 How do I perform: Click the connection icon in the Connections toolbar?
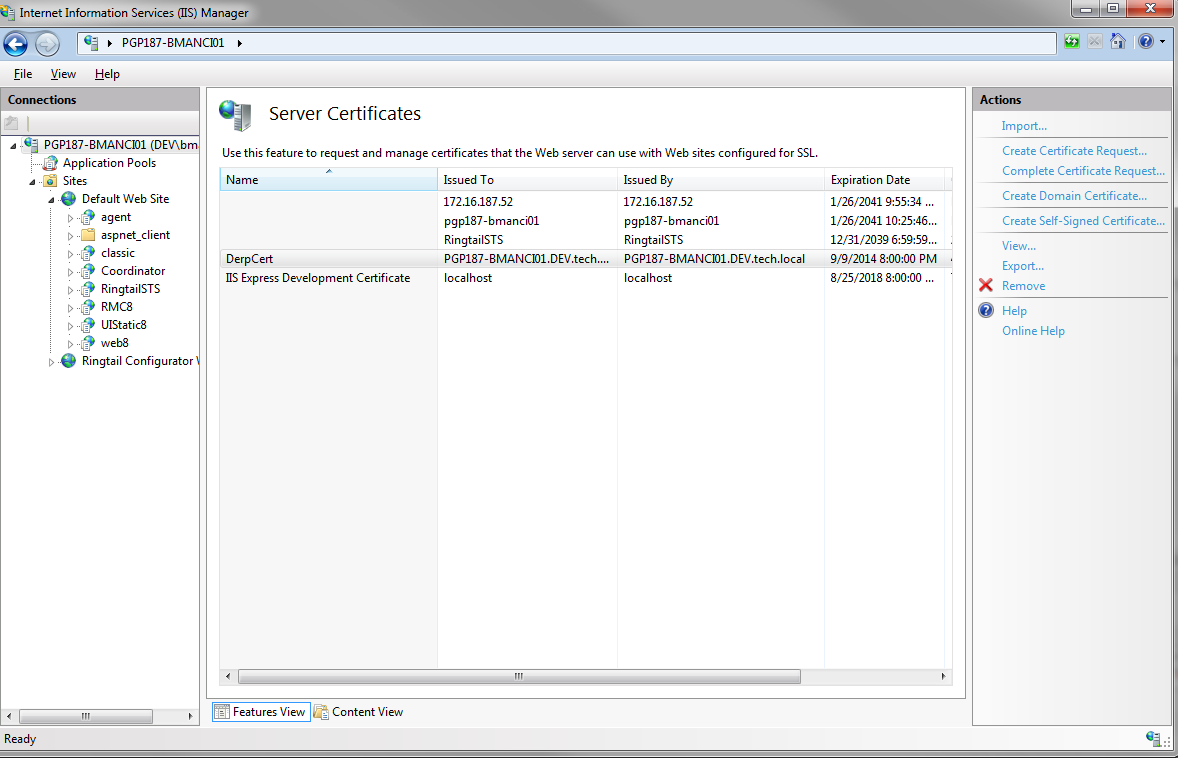click(x=11, y=122)
